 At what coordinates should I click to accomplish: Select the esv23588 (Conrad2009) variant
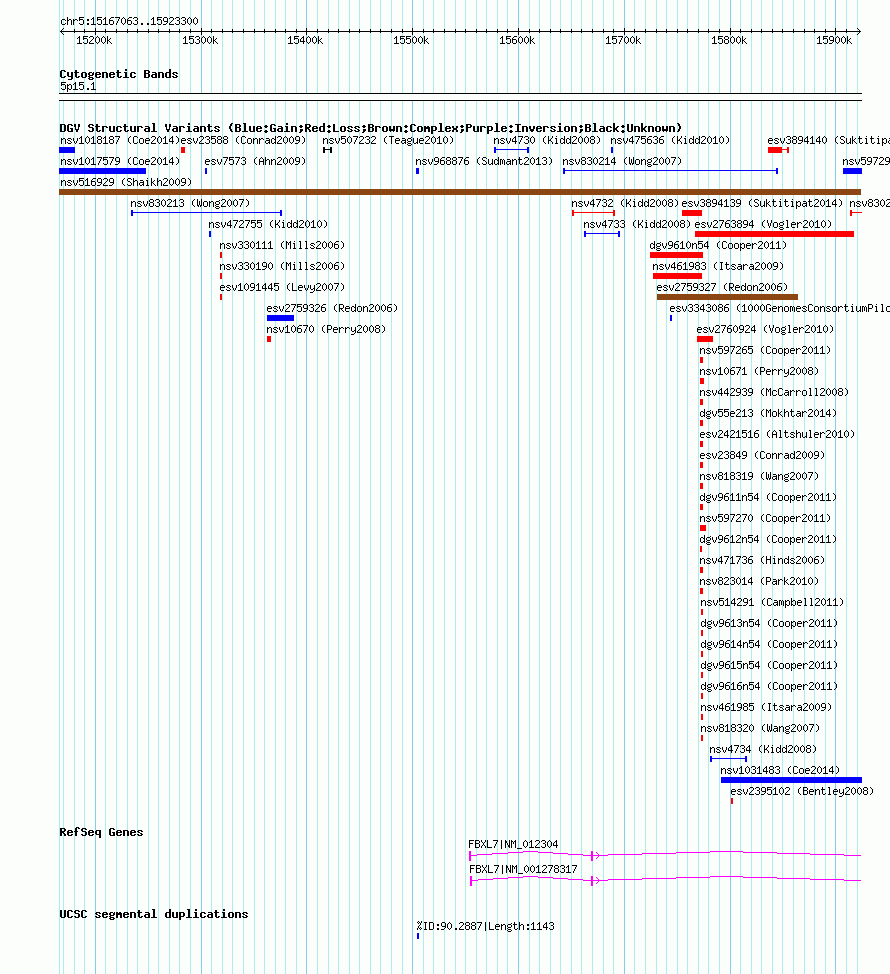243,140
